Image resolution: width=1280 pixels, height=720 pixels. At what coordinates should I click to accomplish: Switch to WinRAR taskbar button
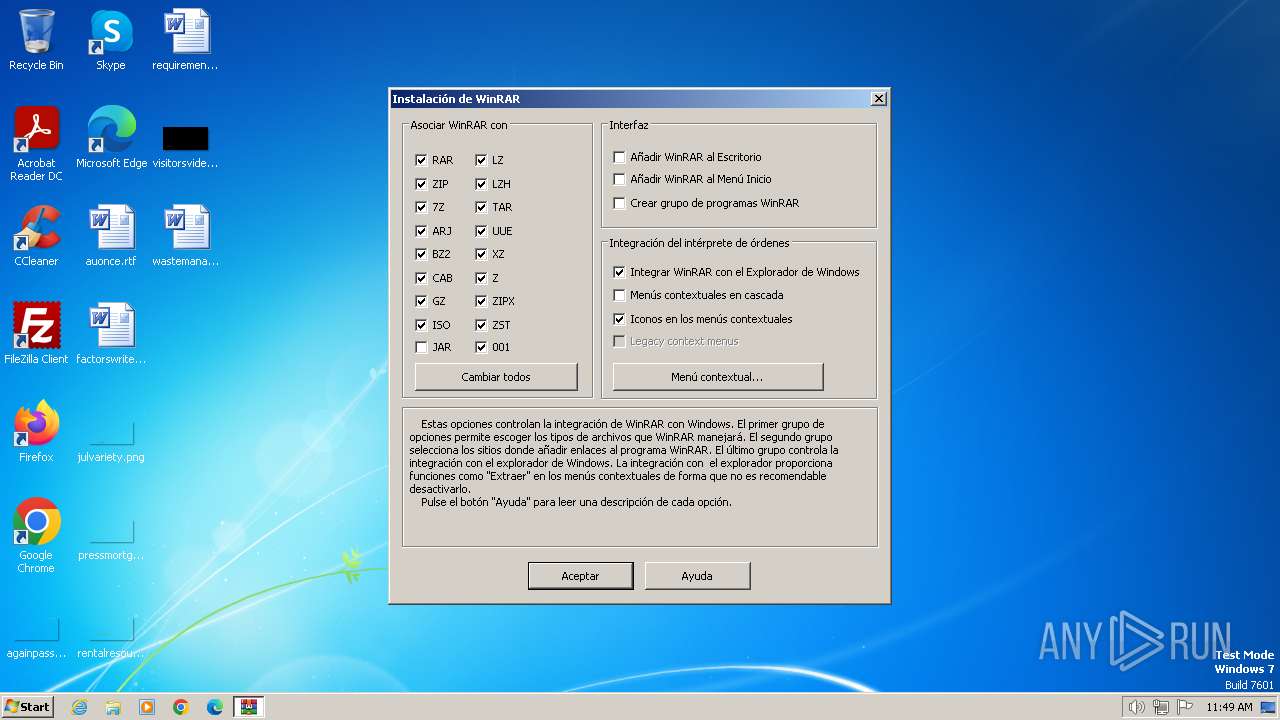249,707
